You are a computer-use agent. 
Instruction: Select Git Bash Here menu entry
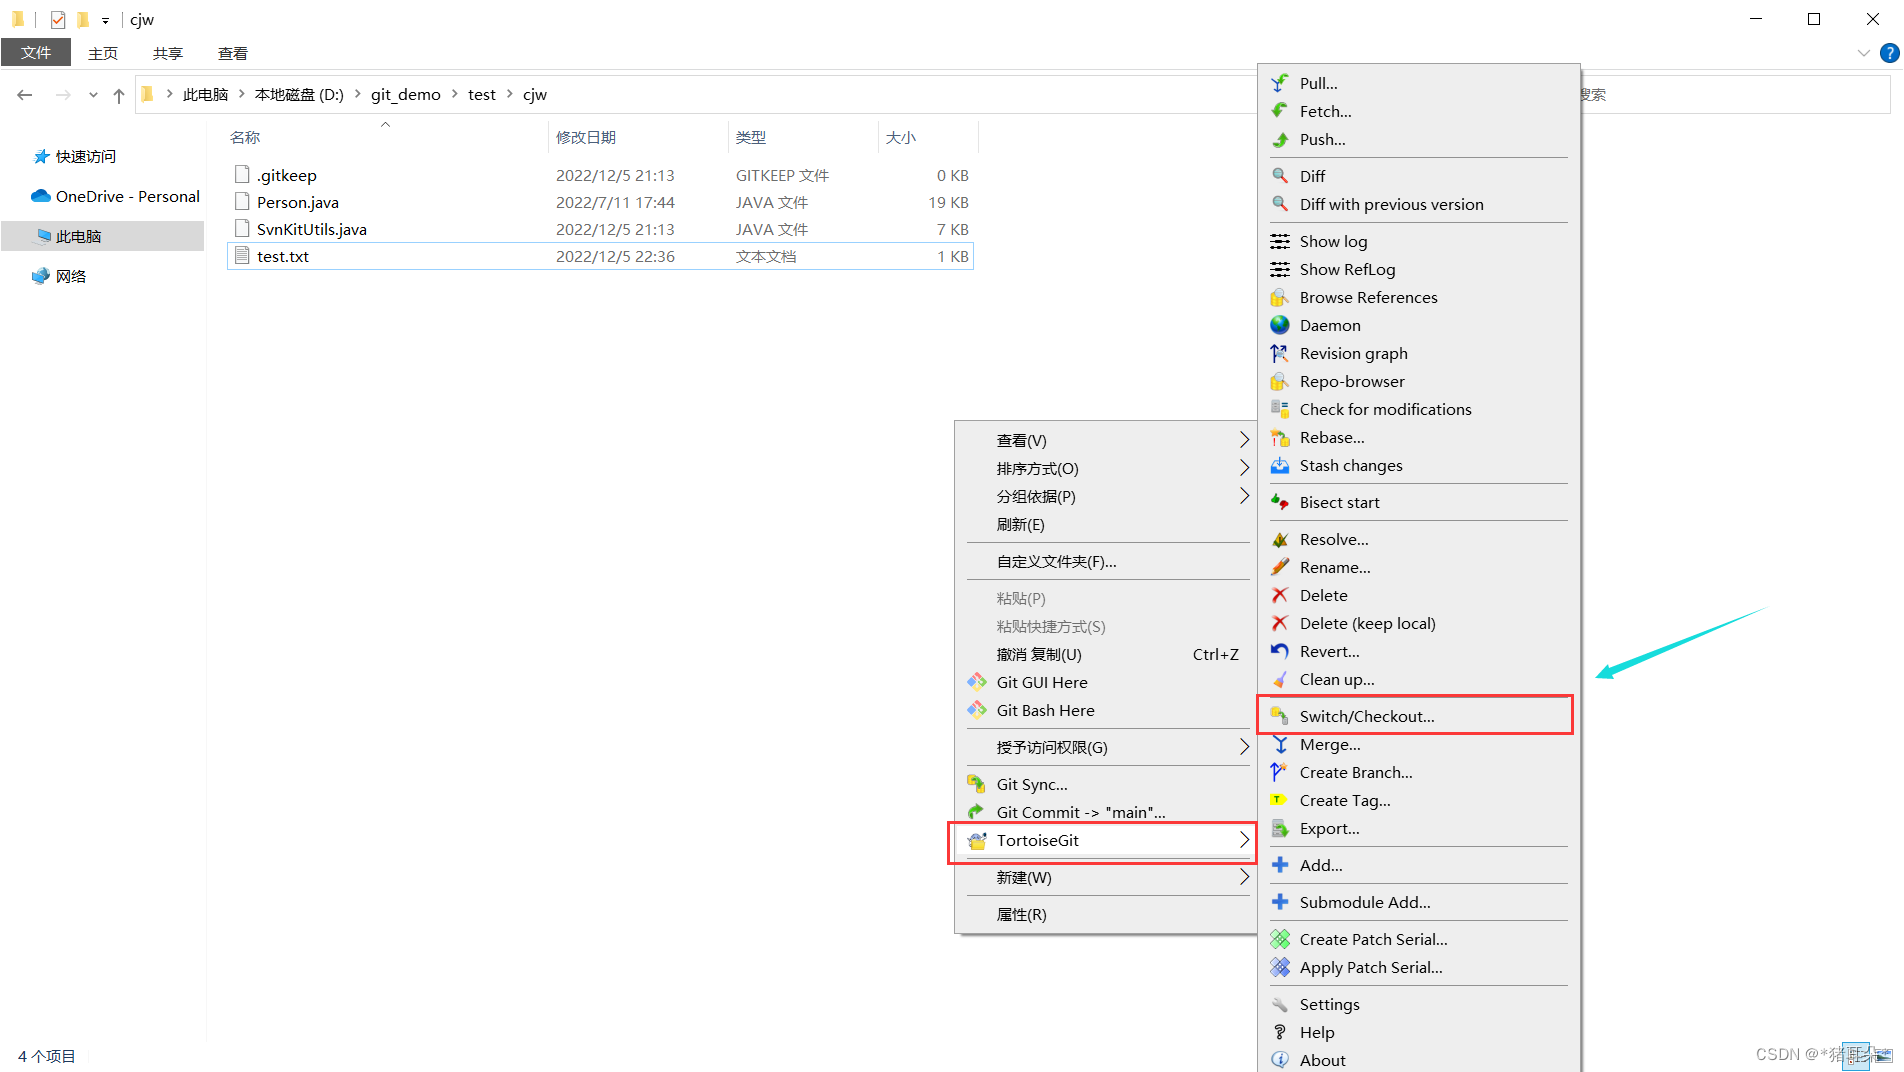(x=1108, y=710)
